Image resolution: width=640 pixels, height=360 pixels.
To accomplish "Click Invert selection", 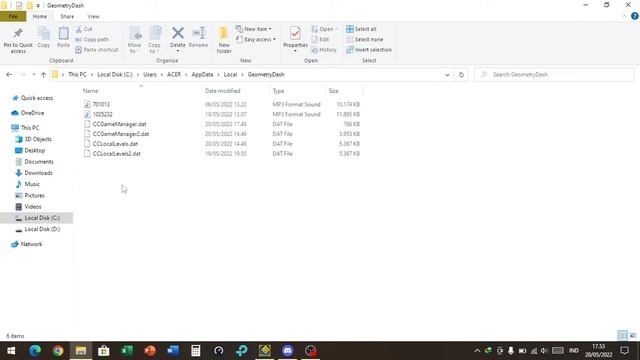I will 369,50.
